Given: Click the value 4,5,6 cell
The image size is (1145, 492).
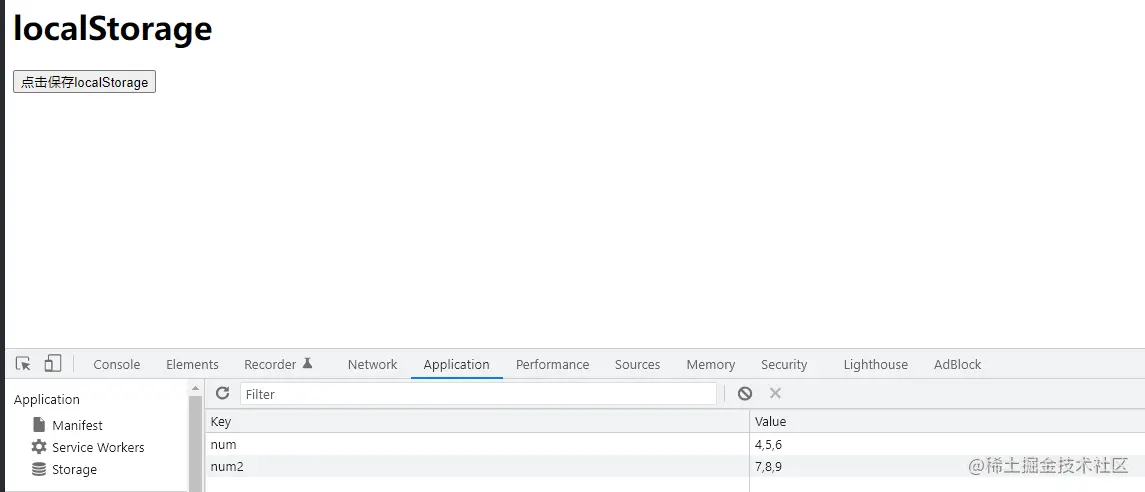Looking at the screenshot, I should tap(947, 444).
